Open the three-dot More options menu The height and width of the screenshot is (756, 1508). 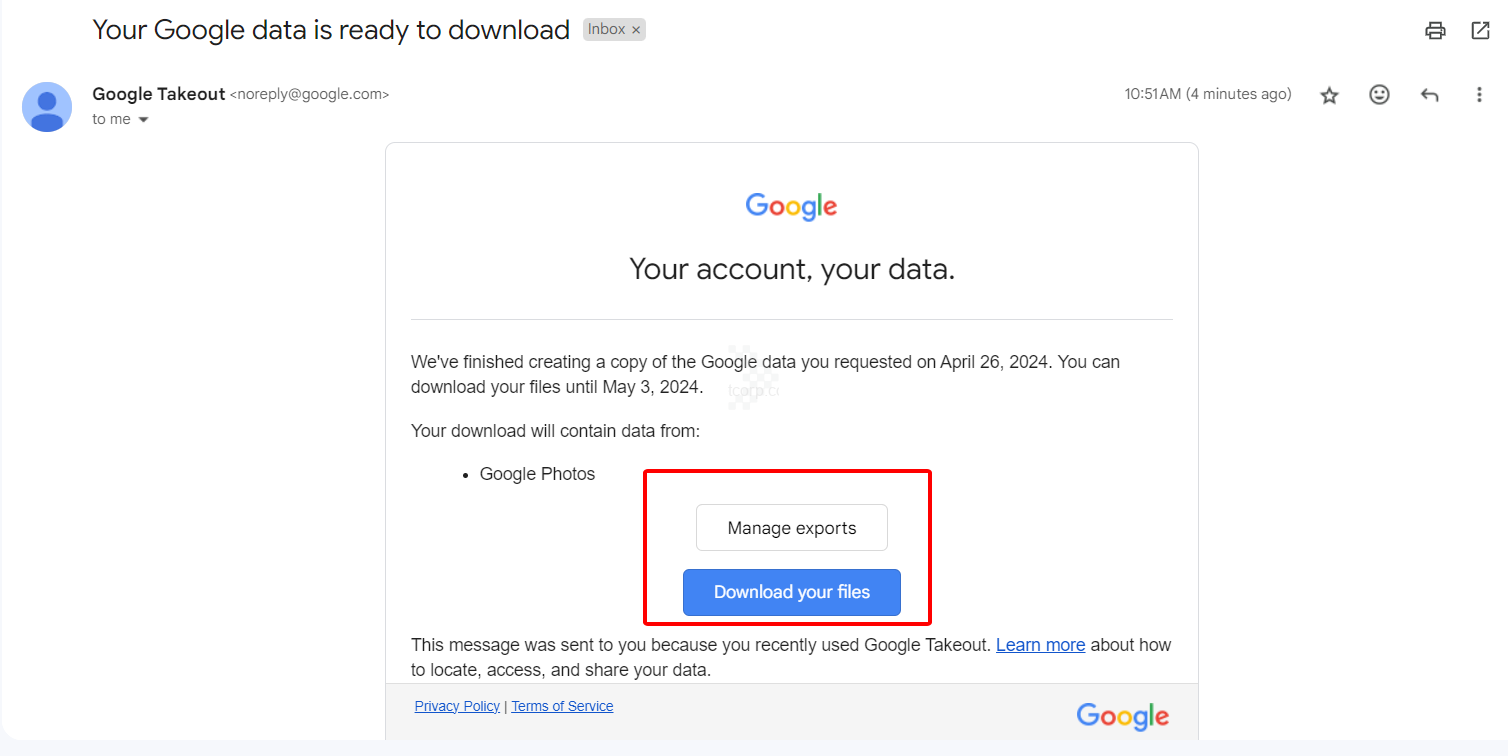(x=1479, y=95)
